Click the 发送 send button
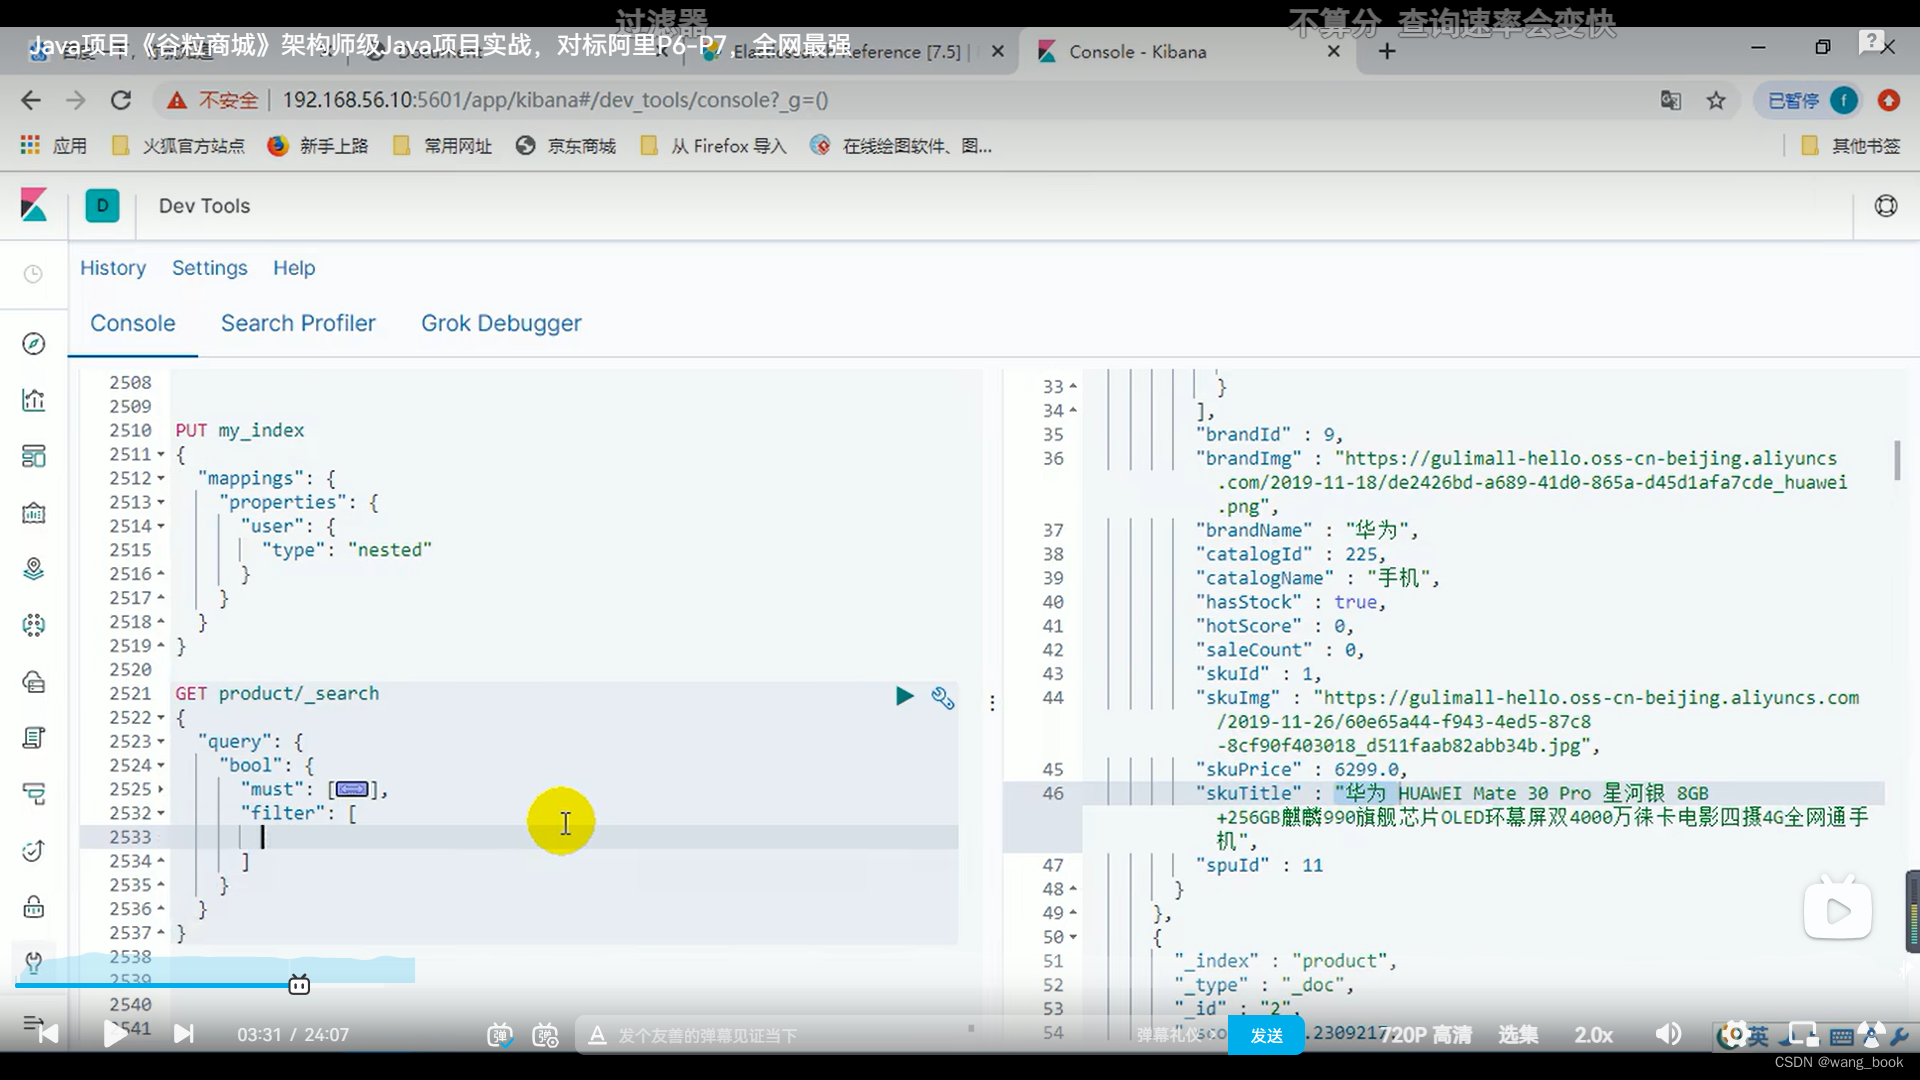 click(x=1267, y=1035)
